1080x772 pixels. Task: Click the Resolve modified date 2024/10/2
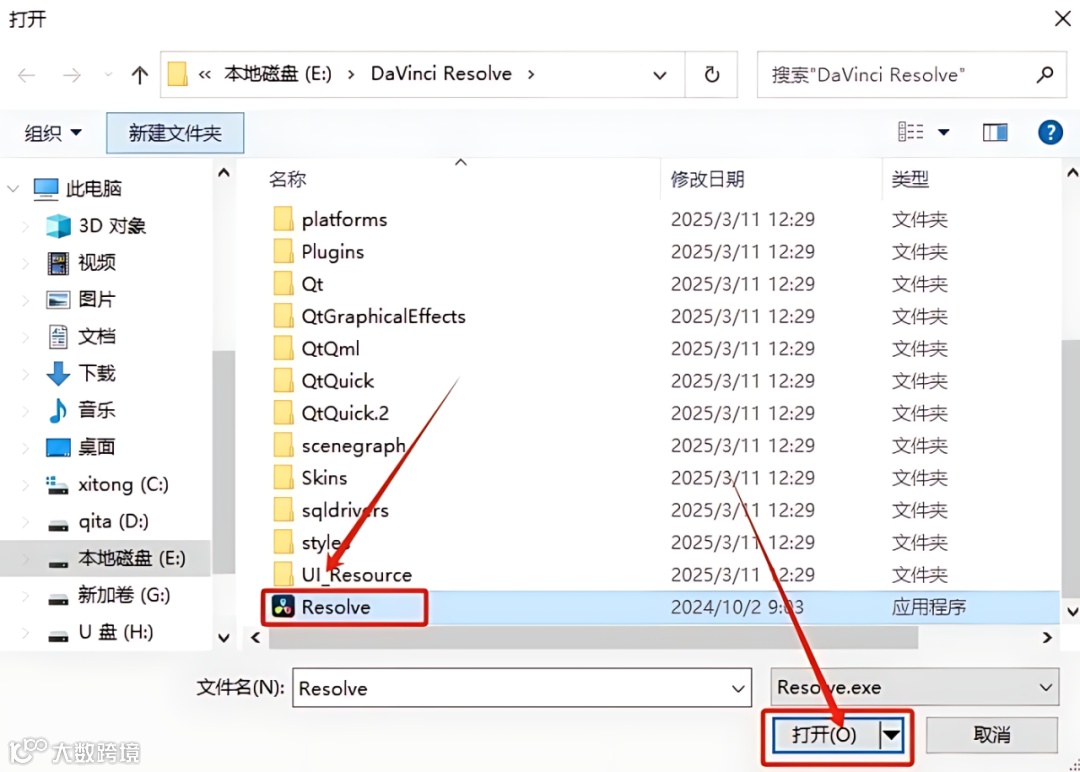737,607
